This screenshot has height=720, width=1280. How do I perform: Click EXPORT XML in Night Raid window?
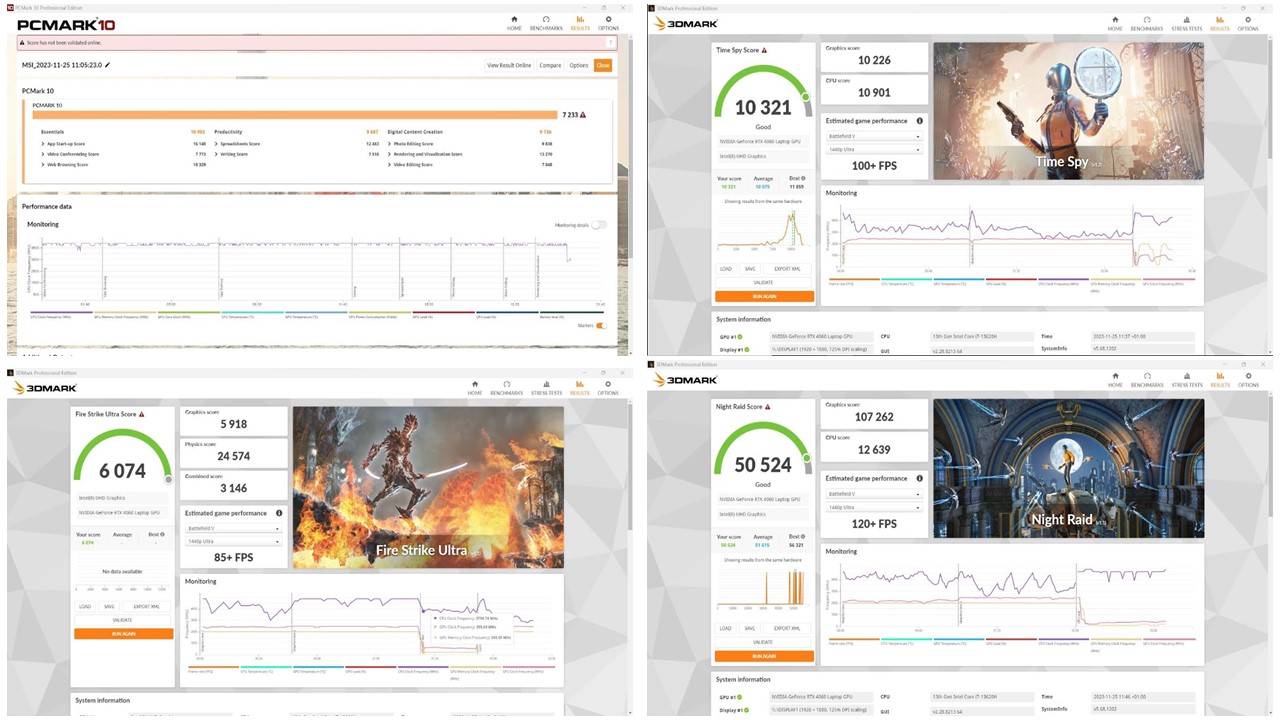click(x=787, y=628)
